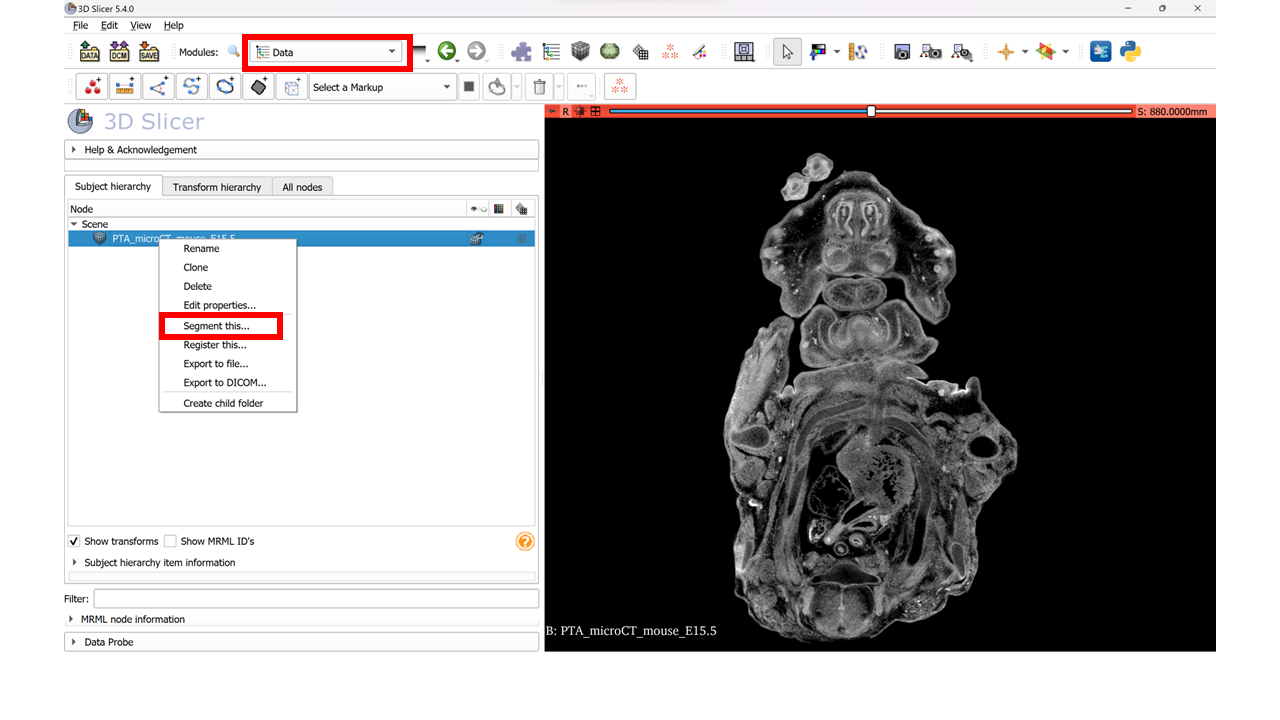Create a closed curve markup icon
Viewport: 1280px width, 720px height.
(225, 87)
